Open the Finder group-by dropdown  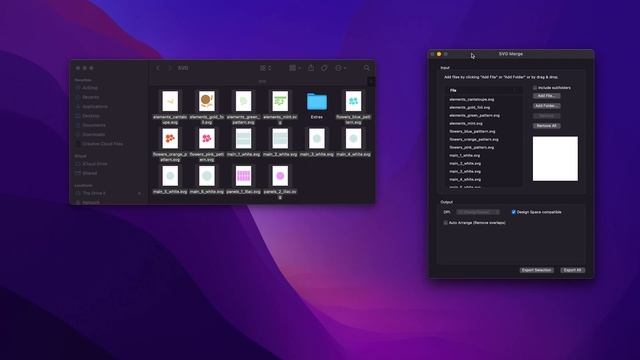pyautogui.click(x=295, y=68)
